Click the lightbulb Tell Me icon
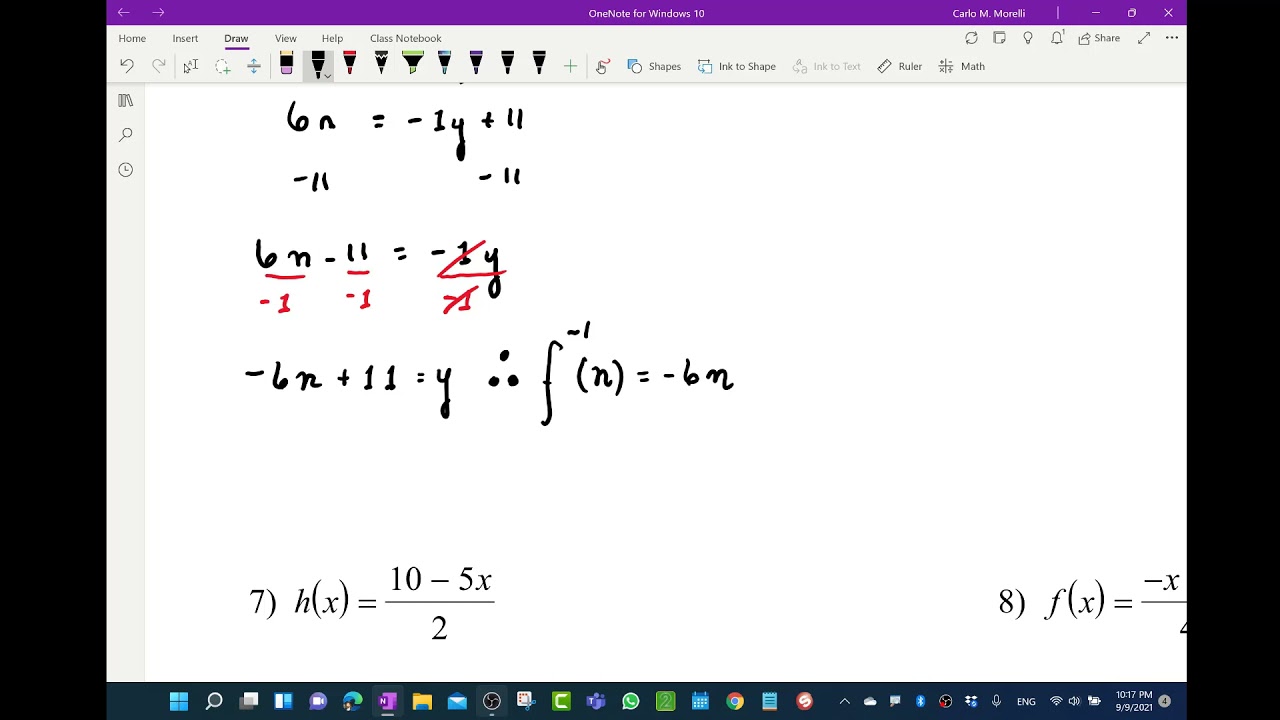 point(1028,38)
